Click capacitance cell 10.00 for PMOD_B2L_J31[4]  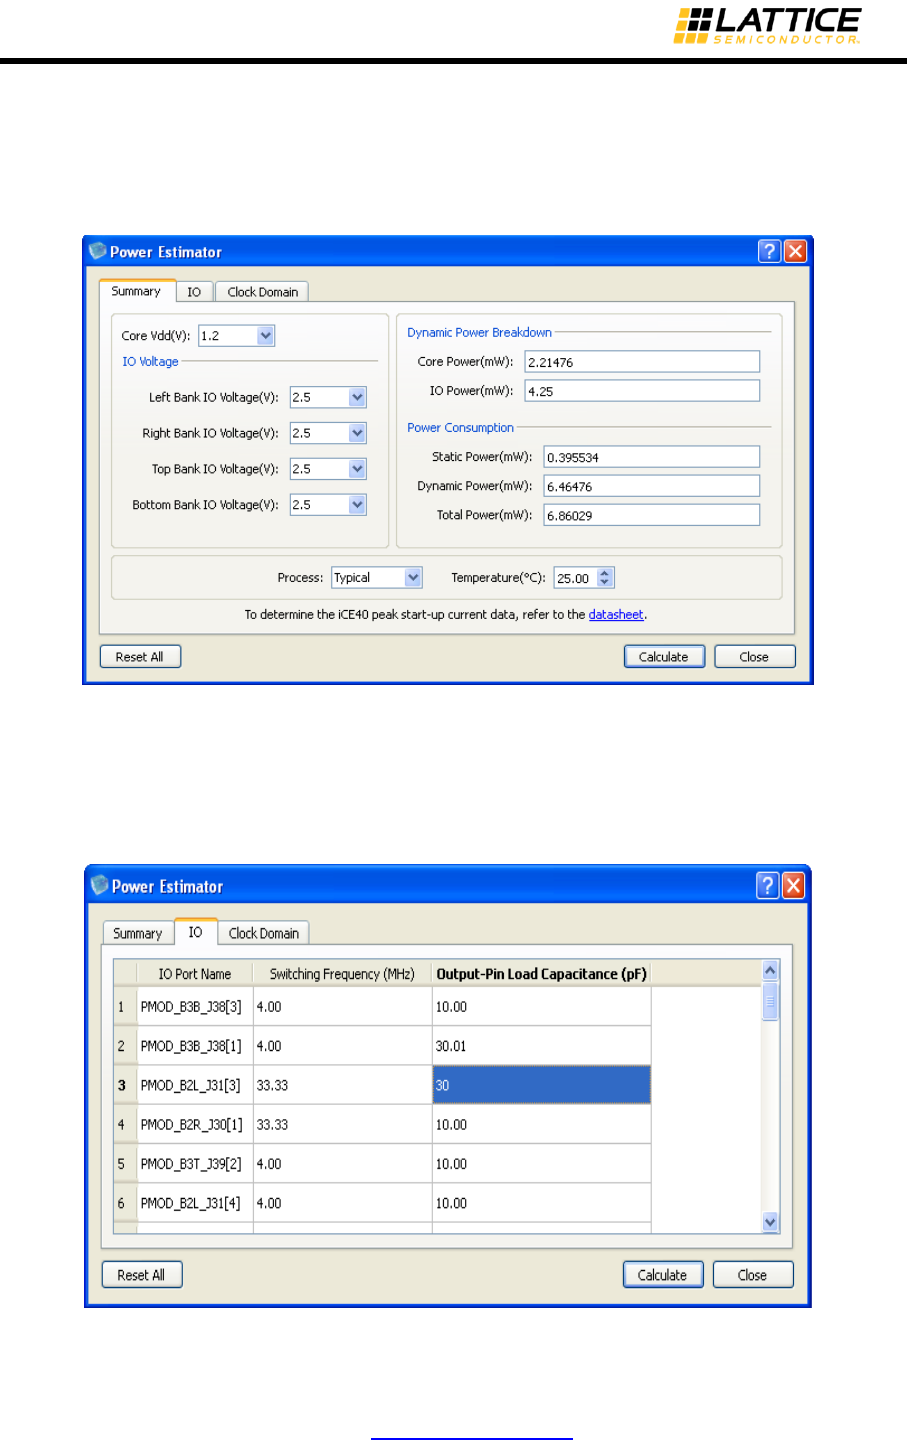click(542, 1203)
